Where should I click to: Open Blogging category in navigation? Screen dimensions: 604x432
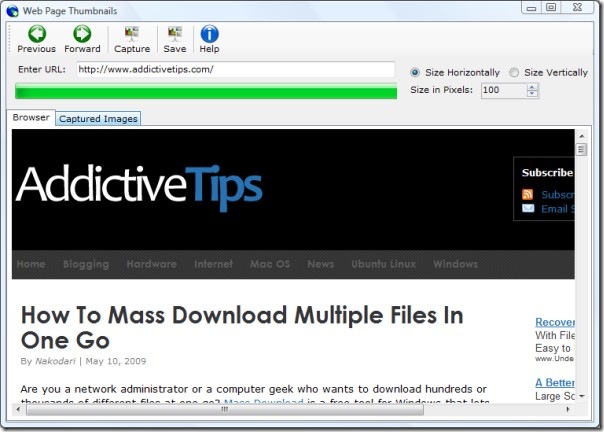tap(86, 264)
